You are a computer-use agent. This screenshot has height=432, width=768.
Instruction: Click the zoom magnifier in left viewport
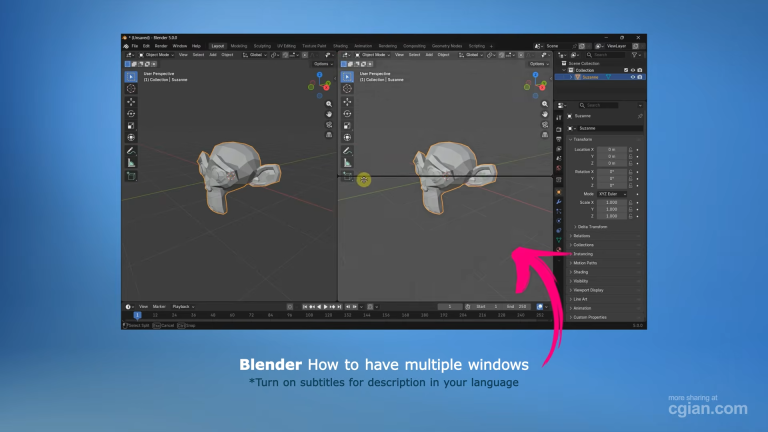pyautogui.click(x=329, y=104)
